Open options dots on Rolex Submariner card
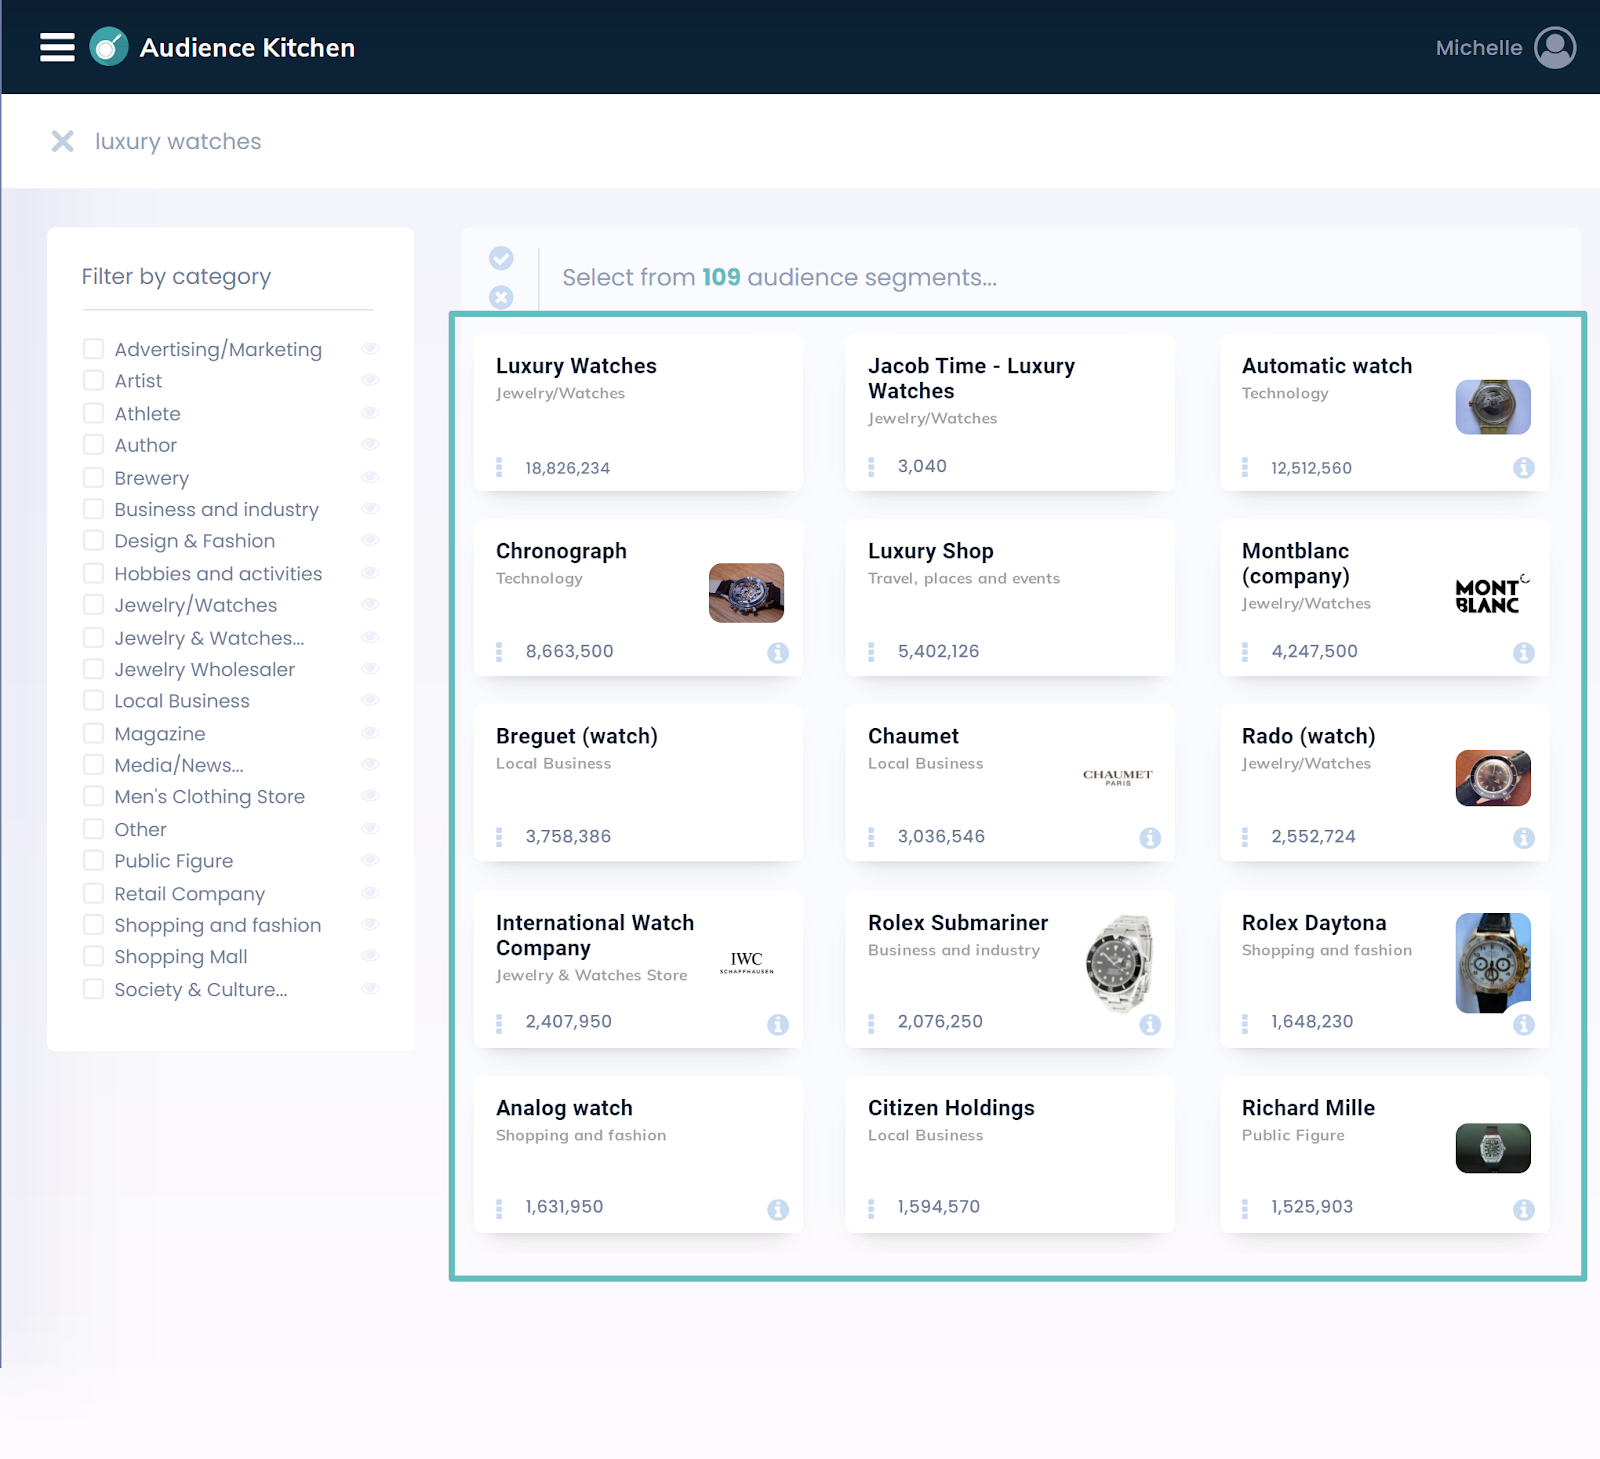 tap(871, 1023)
